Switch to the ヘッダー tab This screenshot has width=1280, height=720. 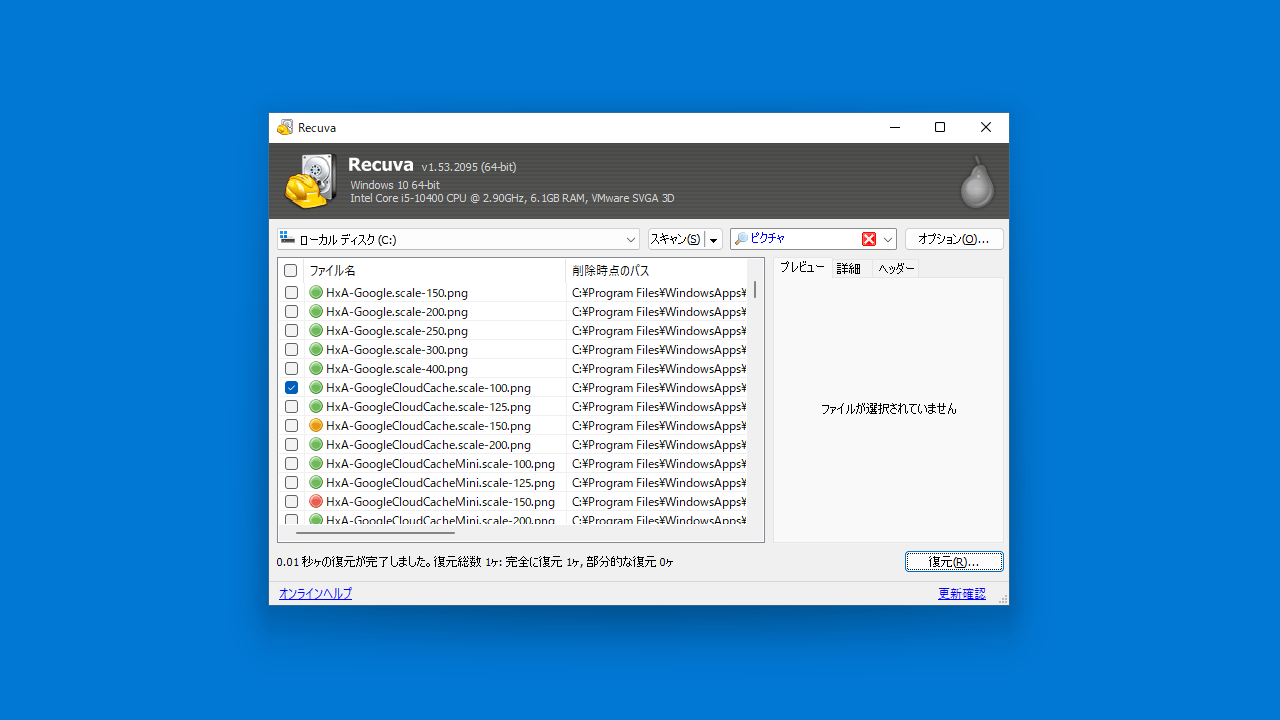pos(896,268)
